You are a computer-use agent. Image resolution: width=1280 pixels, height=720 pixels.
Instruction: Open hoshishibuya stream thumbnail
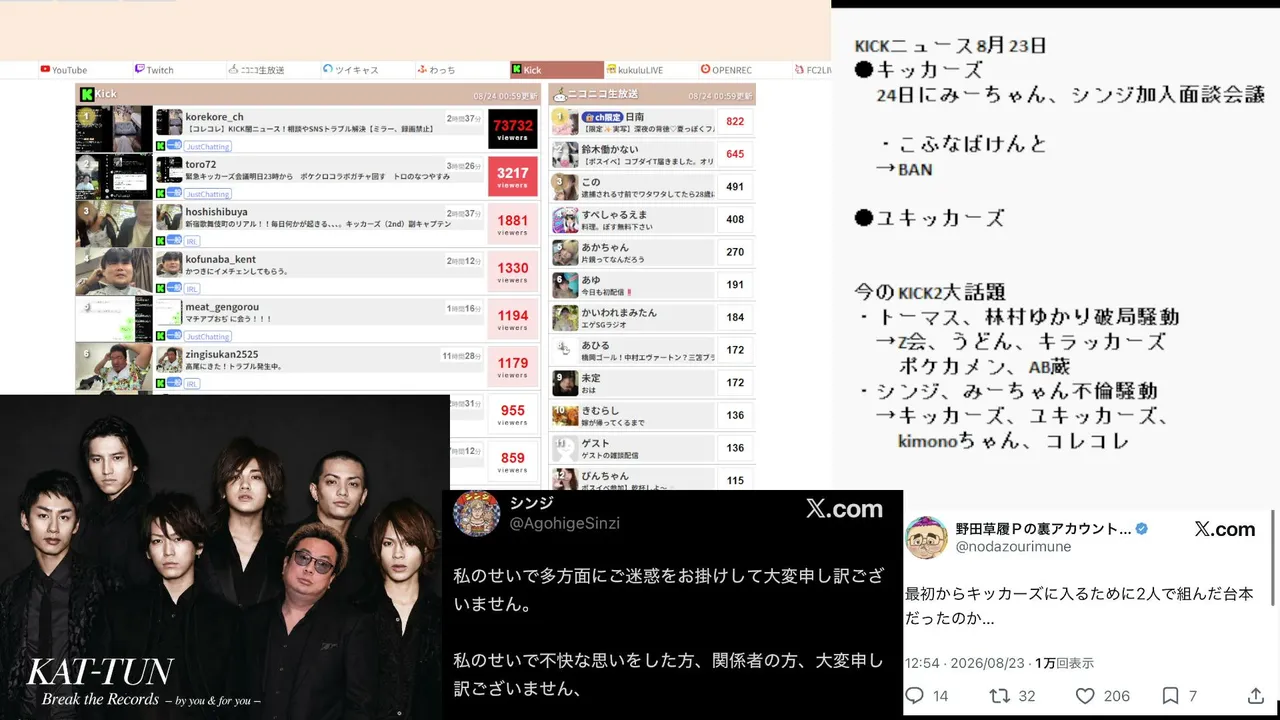pyautogui.click(x=114, y=224)
